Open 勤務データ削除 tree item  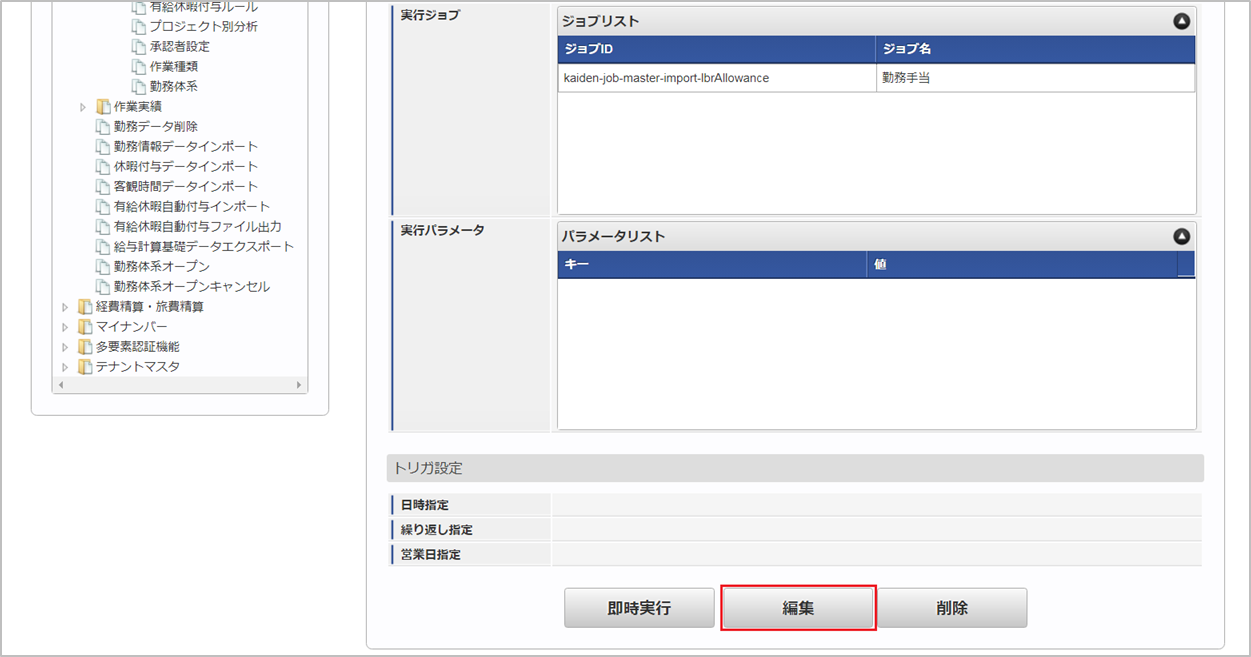click(156, 127)
